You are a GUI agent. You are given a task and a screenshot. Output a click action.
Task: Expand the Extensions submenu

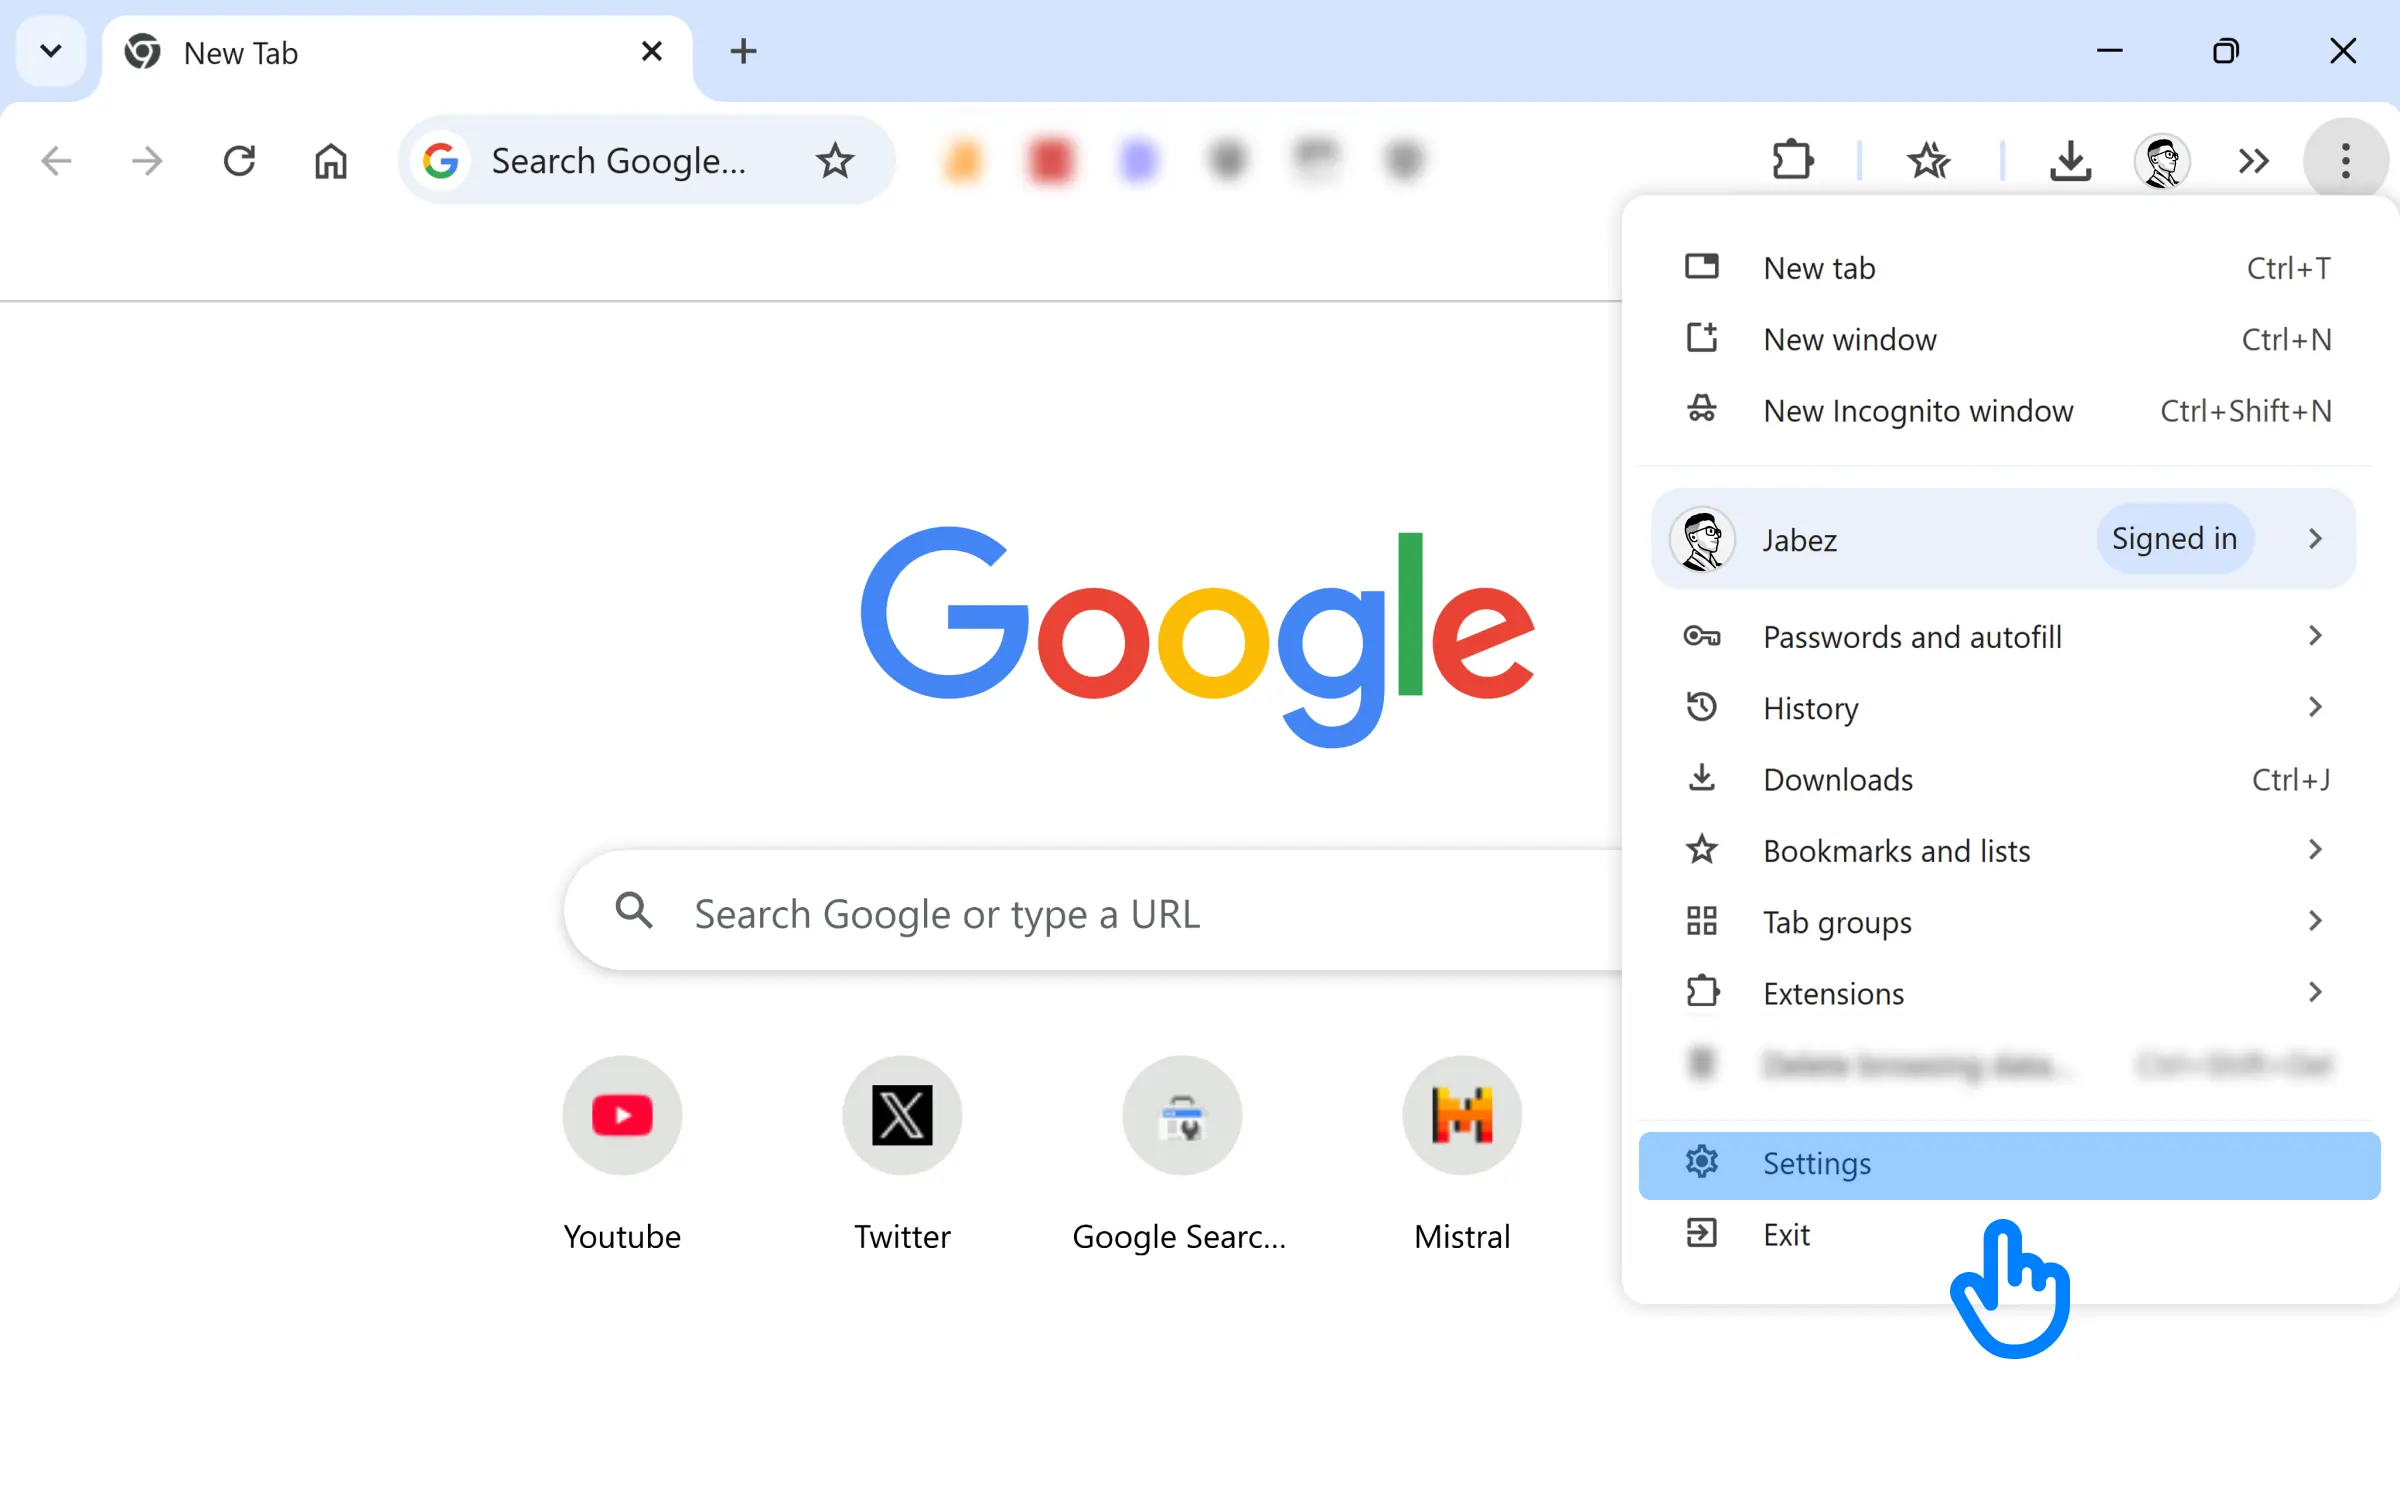click(x=2009, y=993)
